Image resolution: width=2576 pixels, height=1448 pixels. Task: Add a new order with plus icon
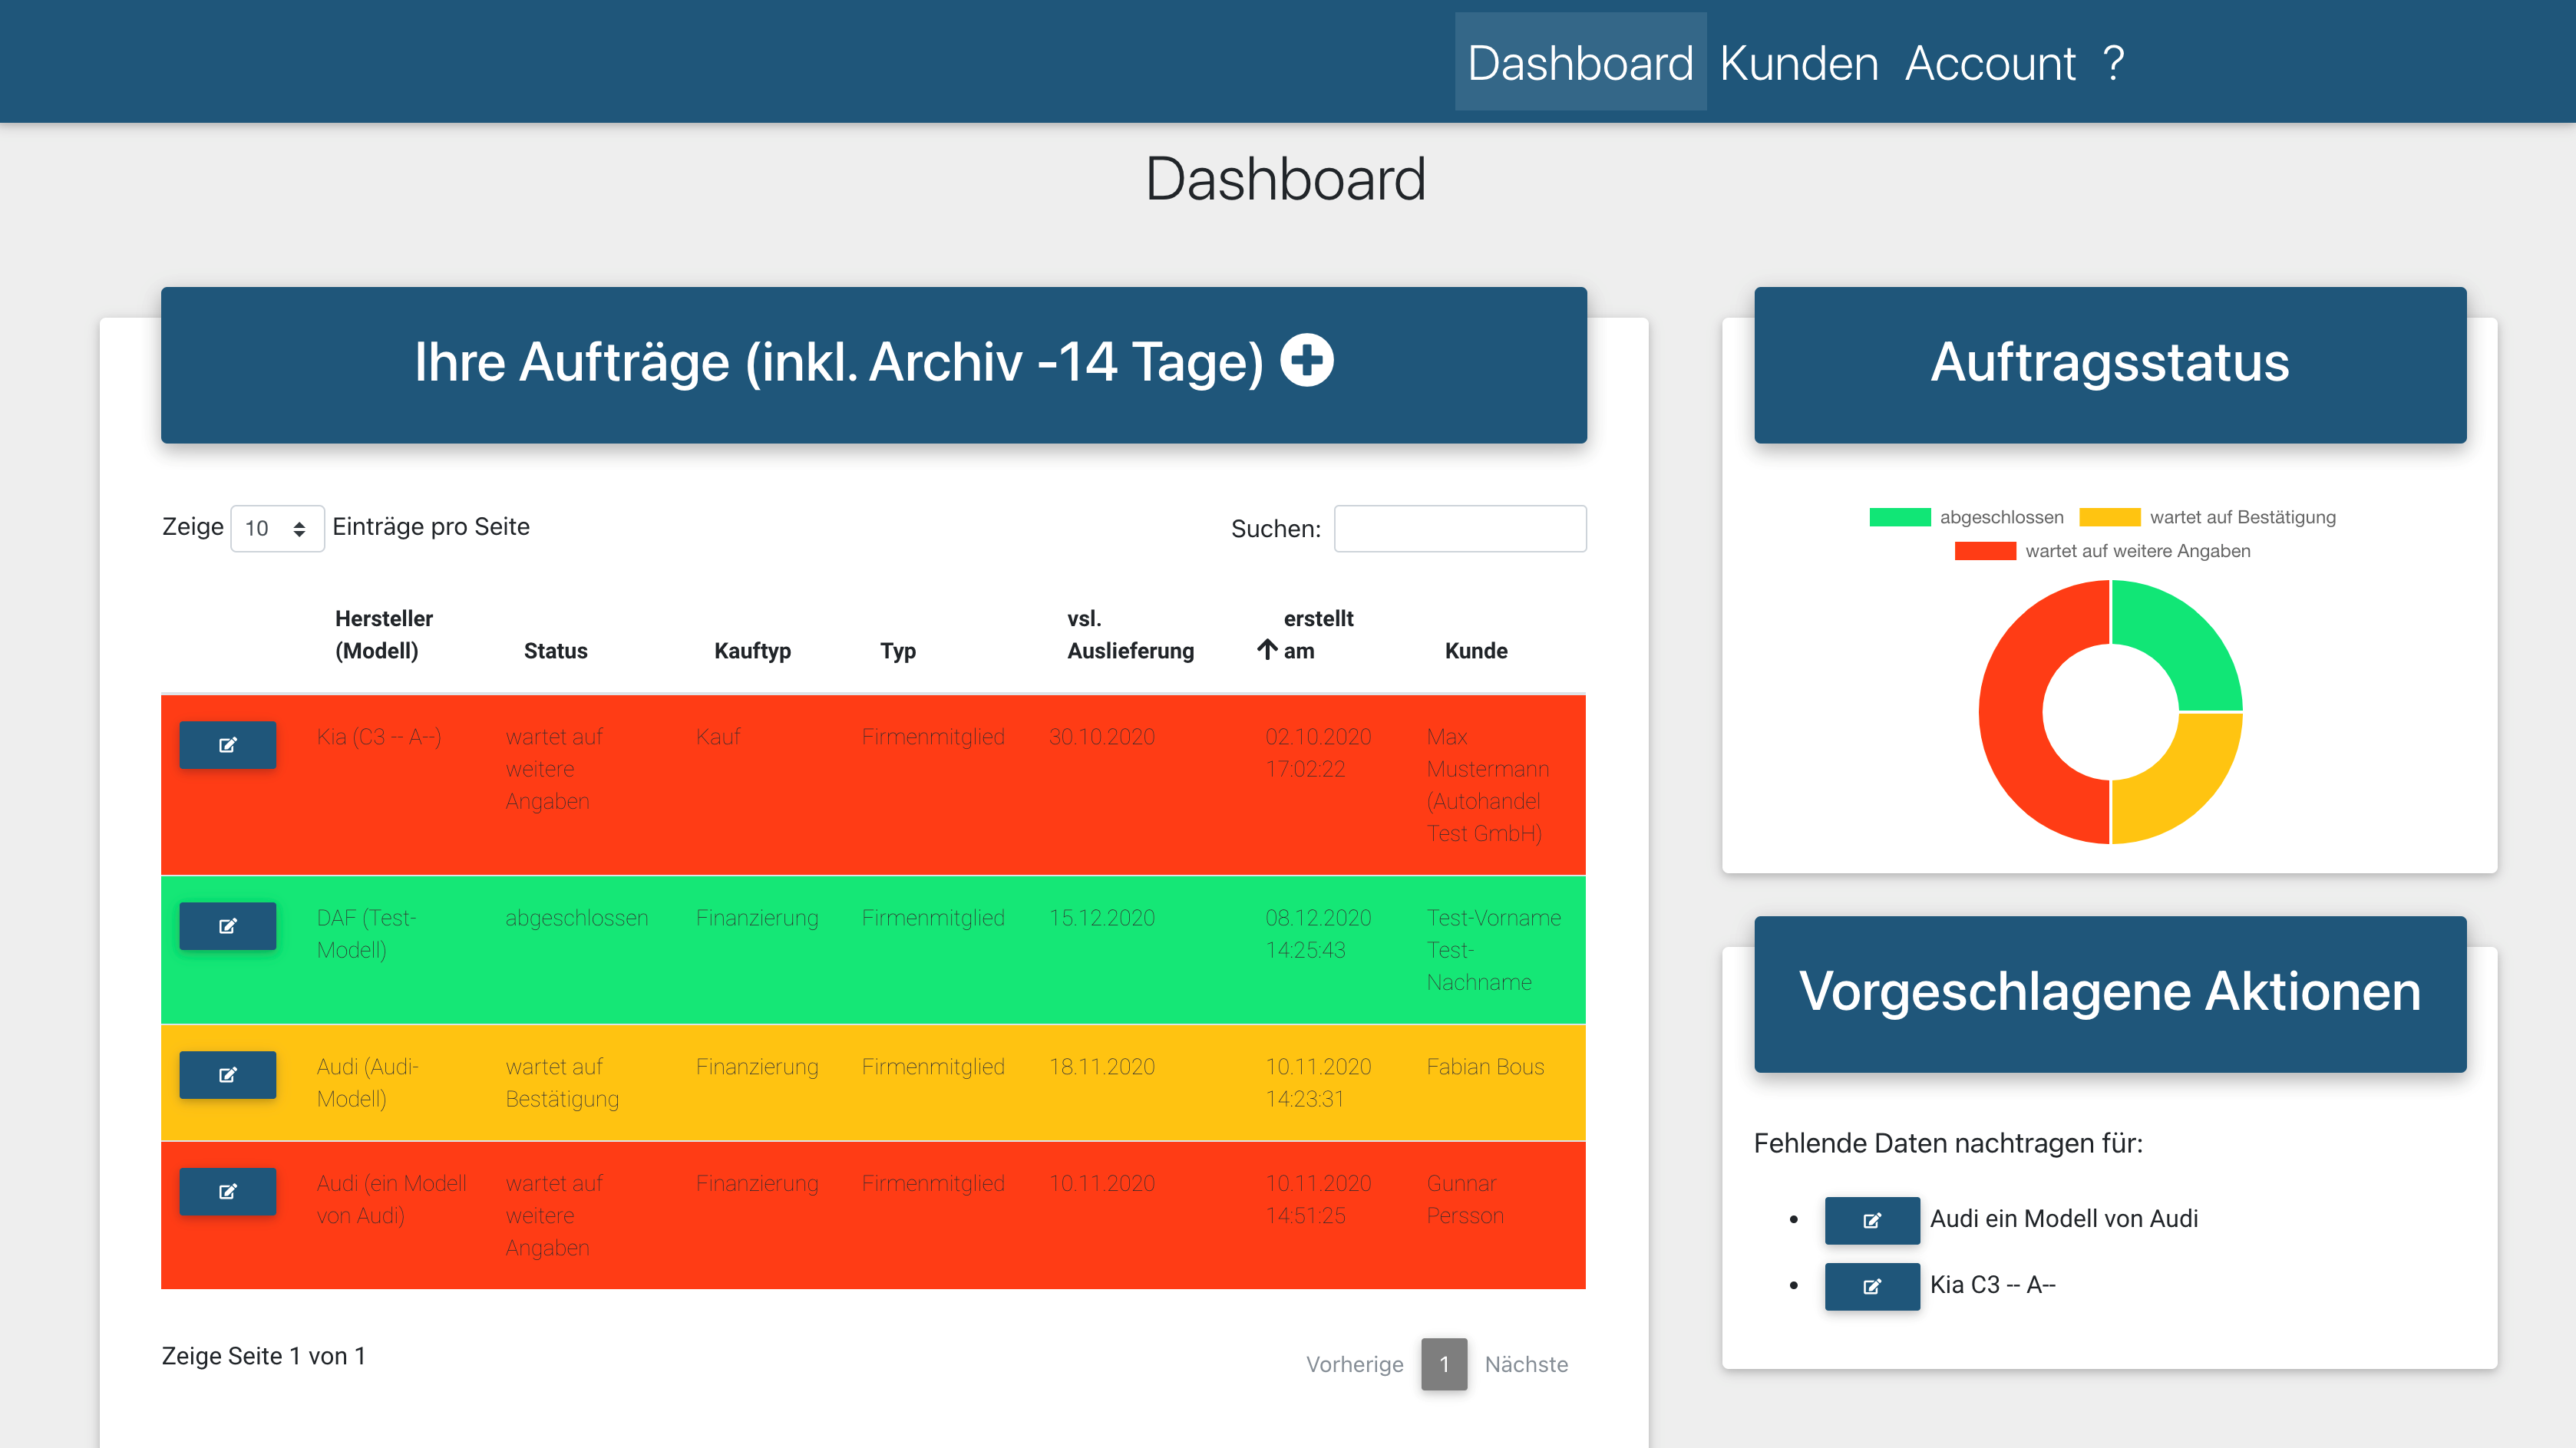1307,360
